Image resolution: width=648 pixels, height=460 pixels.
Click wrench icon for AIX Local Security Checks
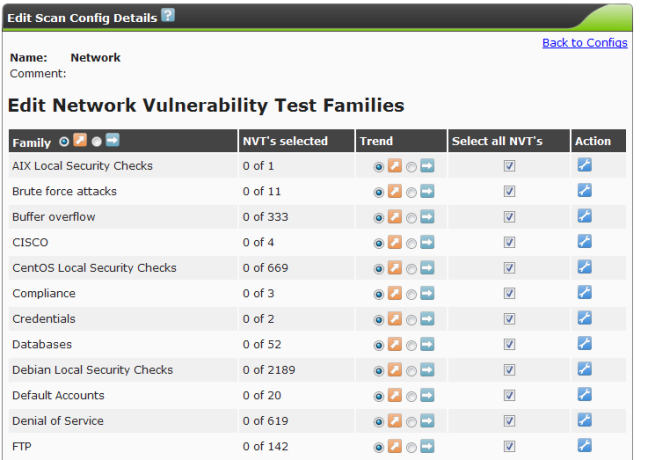(585, 165)
